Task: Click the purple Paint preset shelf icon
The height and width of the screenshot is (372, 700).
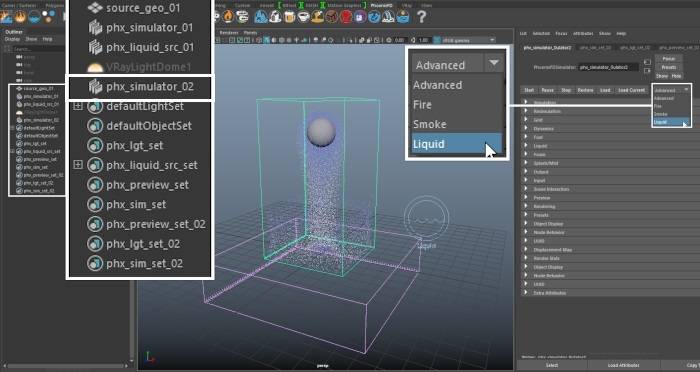Action: (x=360, y=17)
